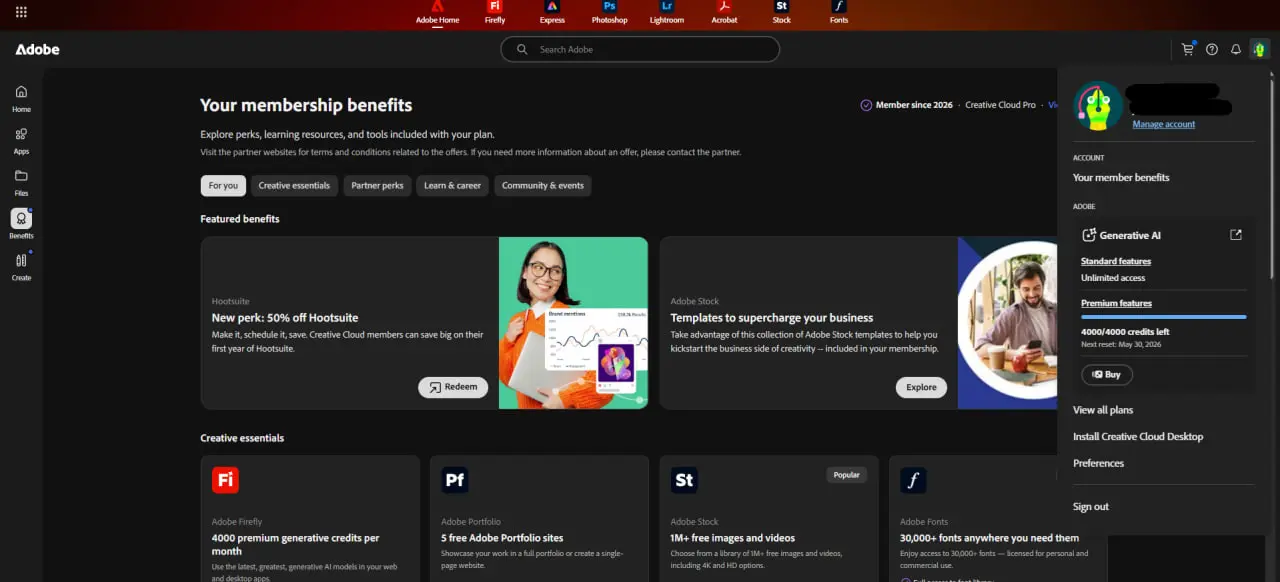This screenshot has width=1280, height=582.
Task: Click Your member benefits menu item
Action: pos(1121,178)
